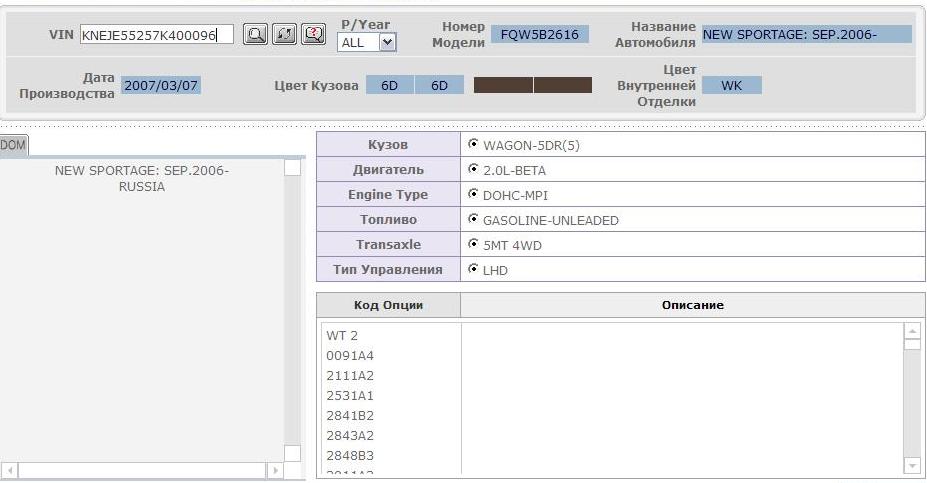
Task: Click the refresh icon next to VIN
Action: coord(284,35)
